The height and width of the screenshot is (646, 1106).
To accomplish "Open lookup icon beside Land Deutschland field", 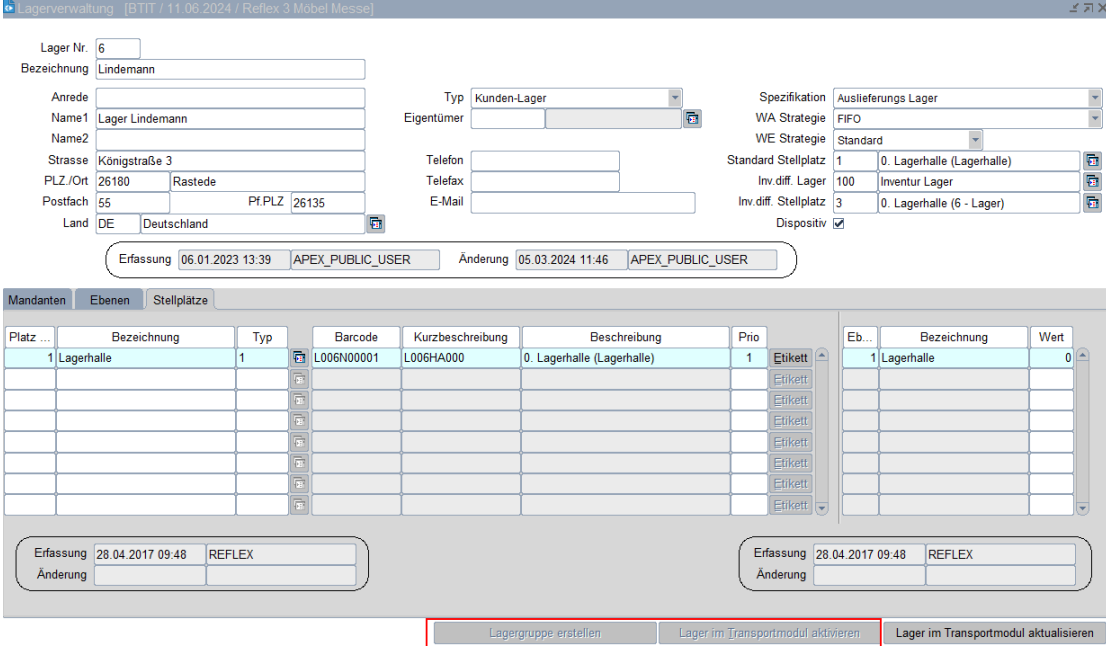I will tap(376, 224).
